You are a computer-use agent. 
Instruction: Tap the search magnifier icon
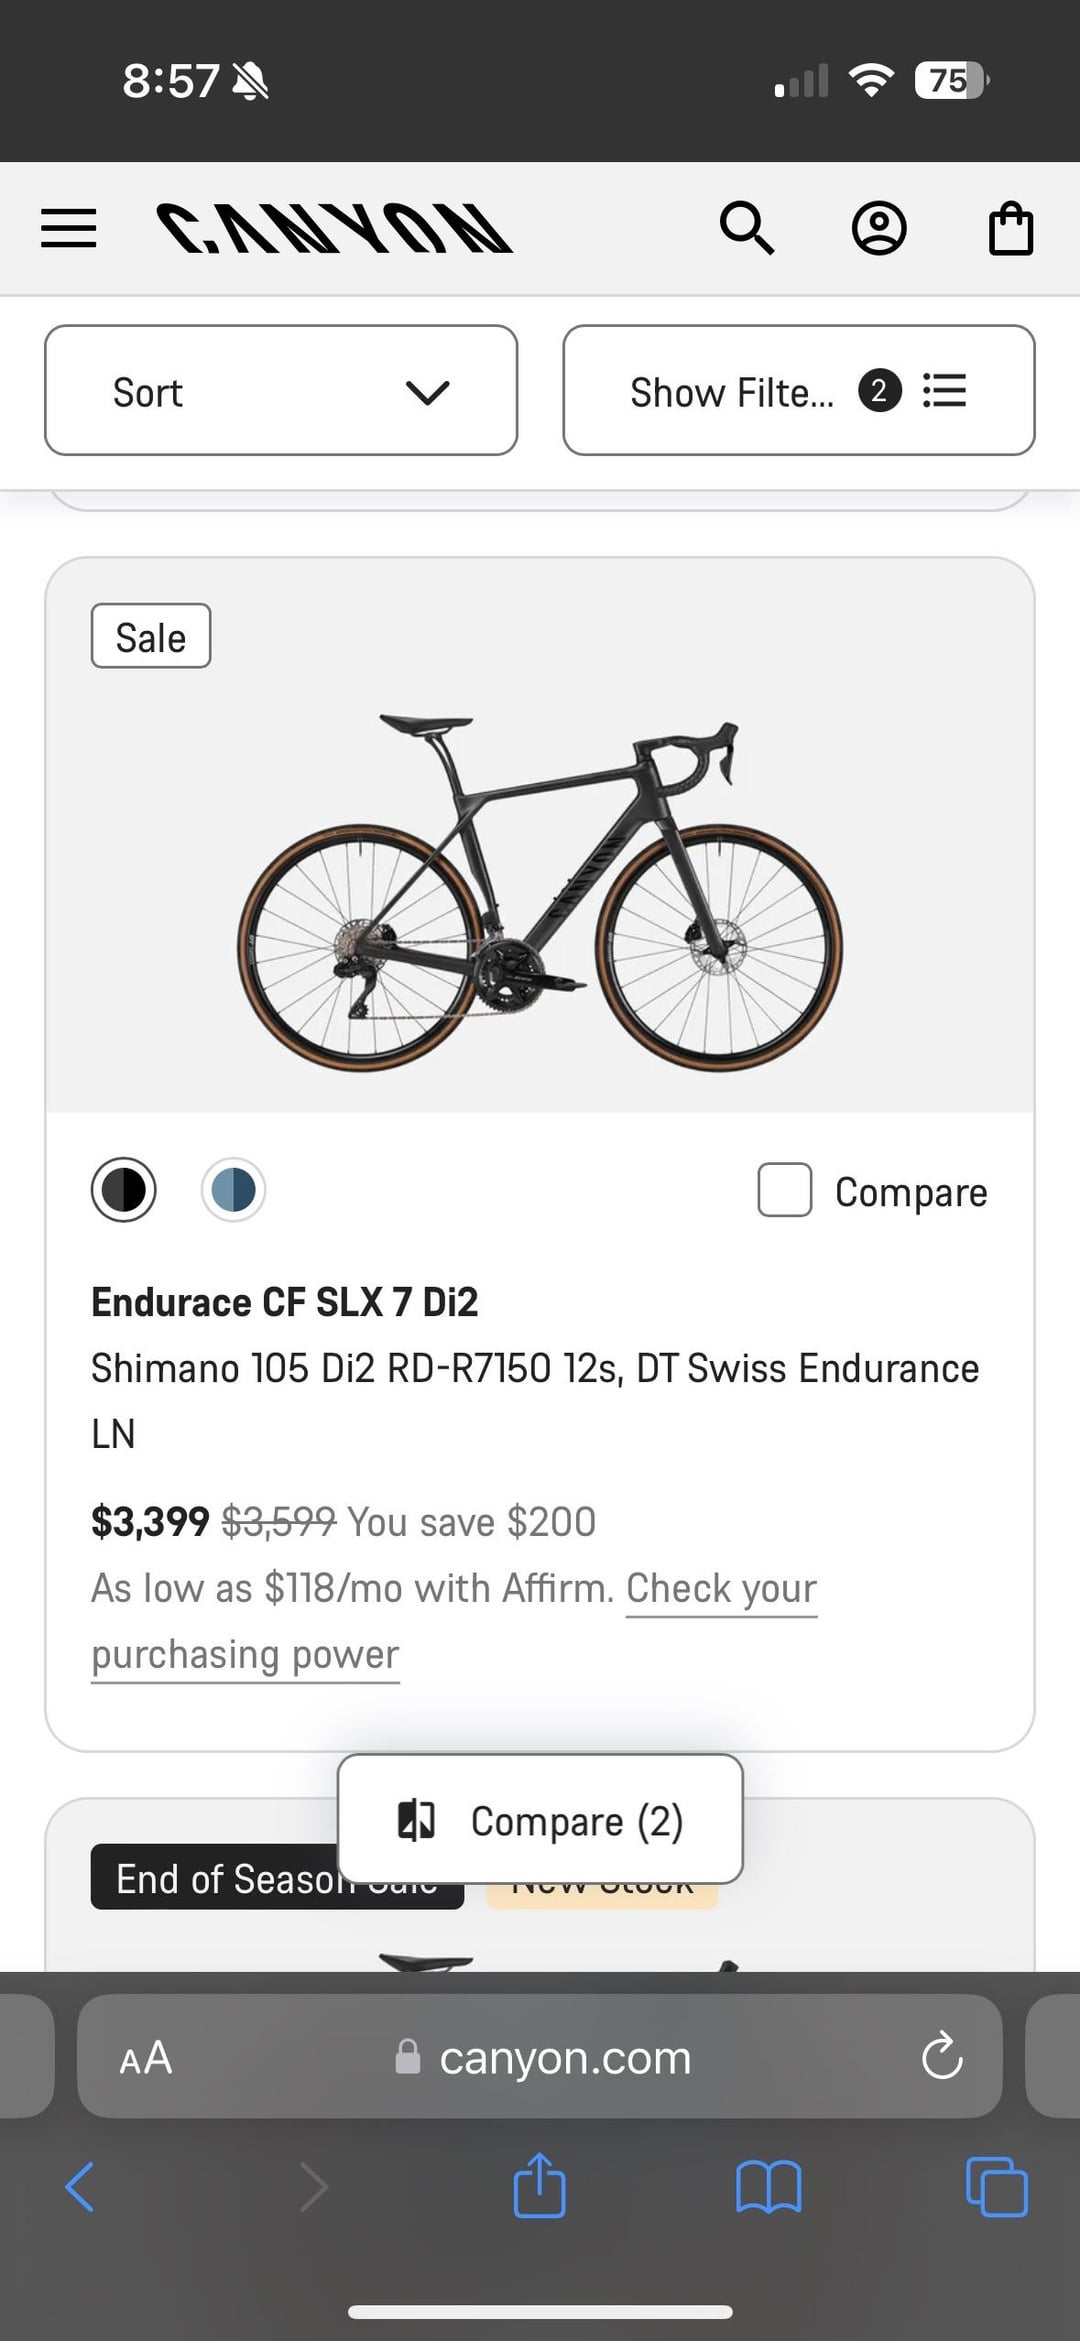click(747, 228)
